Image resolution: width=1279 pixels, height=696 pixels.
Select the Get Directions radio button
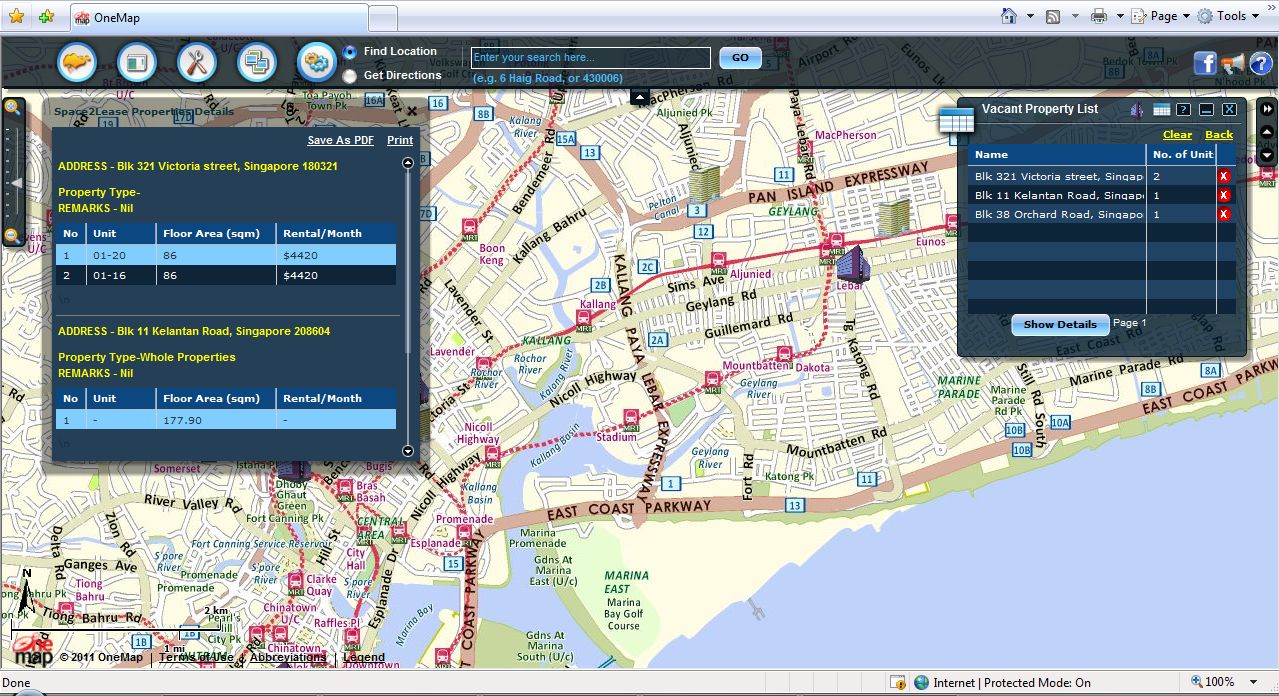pyautogui.click(x=349, y=76)
